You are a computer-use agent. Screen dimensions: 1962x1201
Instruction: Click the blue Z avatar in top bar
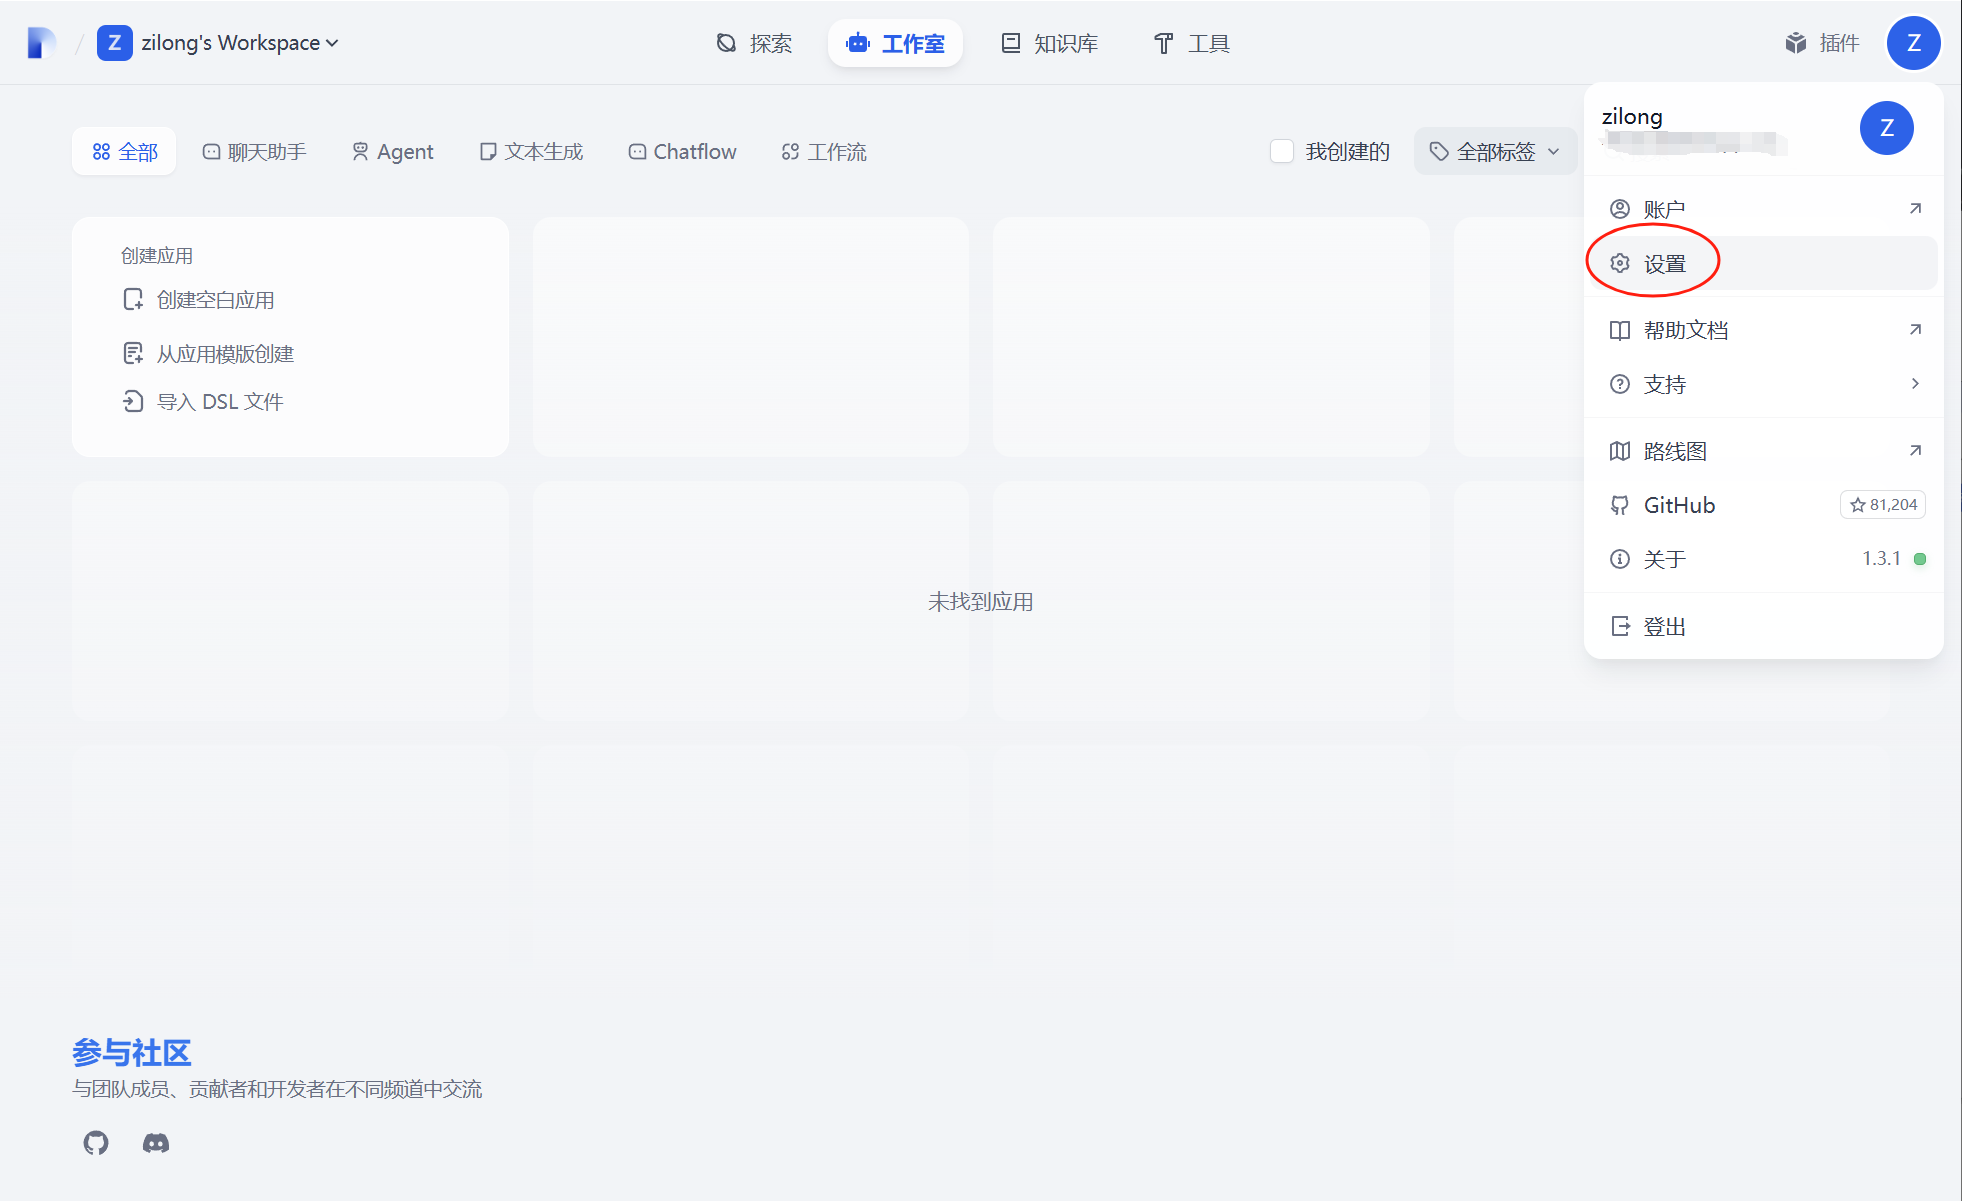click(1913, 43)
